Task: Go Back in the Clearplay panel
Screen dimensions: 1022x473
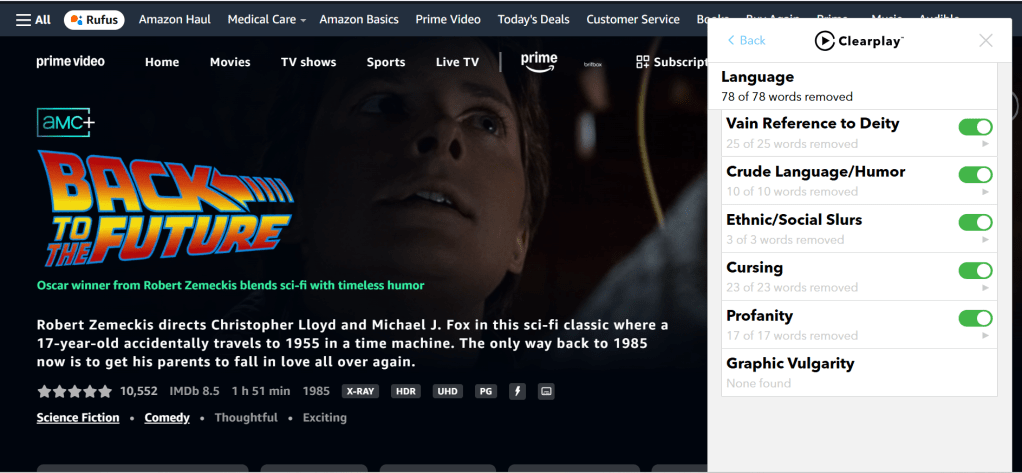Action: 746,40
